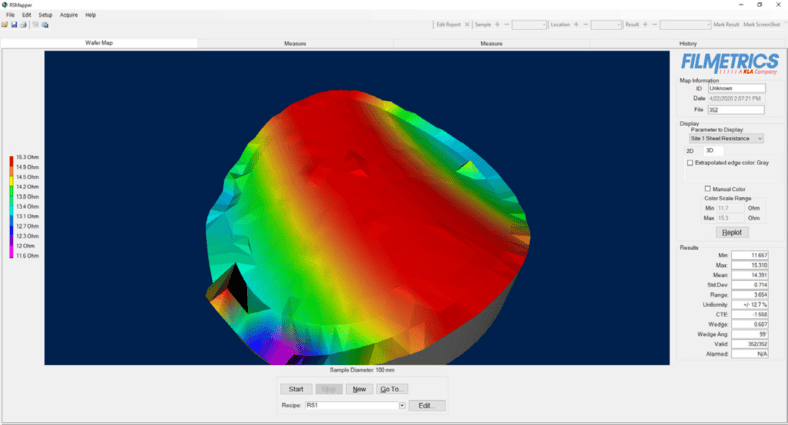
Task: Click the Save toolbar icon
Action: click(13, 24)
